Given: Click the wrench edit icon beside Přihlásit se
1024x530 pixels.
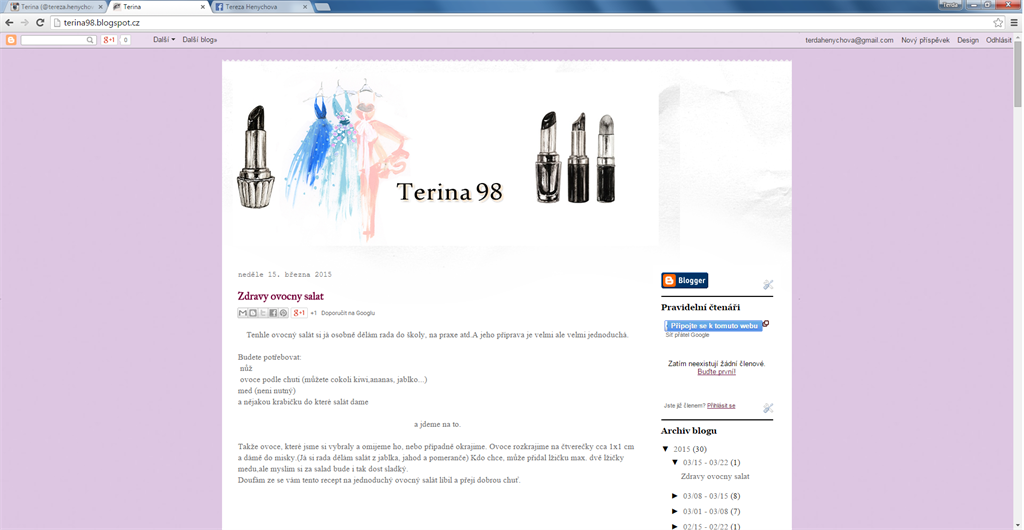Looking at the screenshot, I should tap(768, 408).
